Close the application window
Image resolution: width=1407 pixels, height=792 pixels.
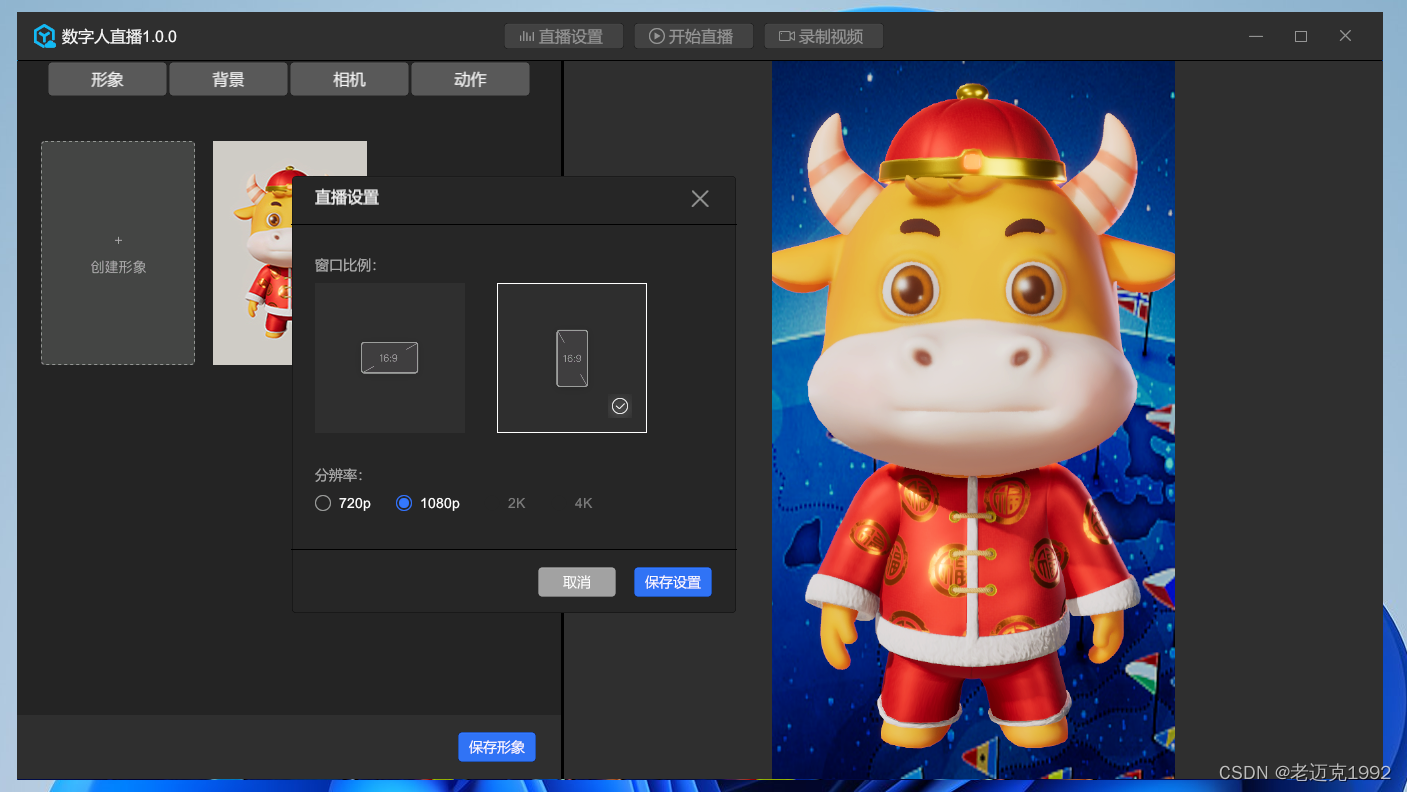(1345, 36)
